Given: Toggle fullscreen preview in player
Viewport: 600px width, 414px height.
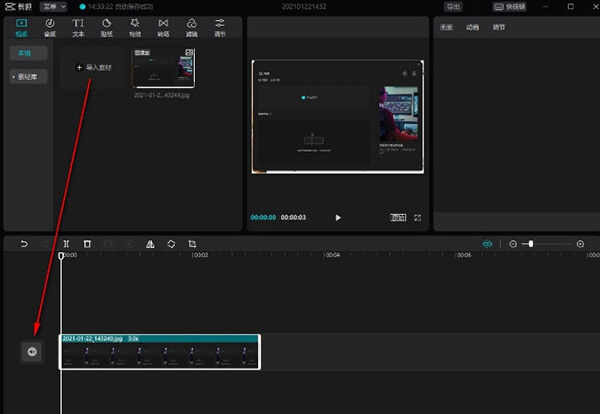Looking at the screenshot, I should 417,217.
